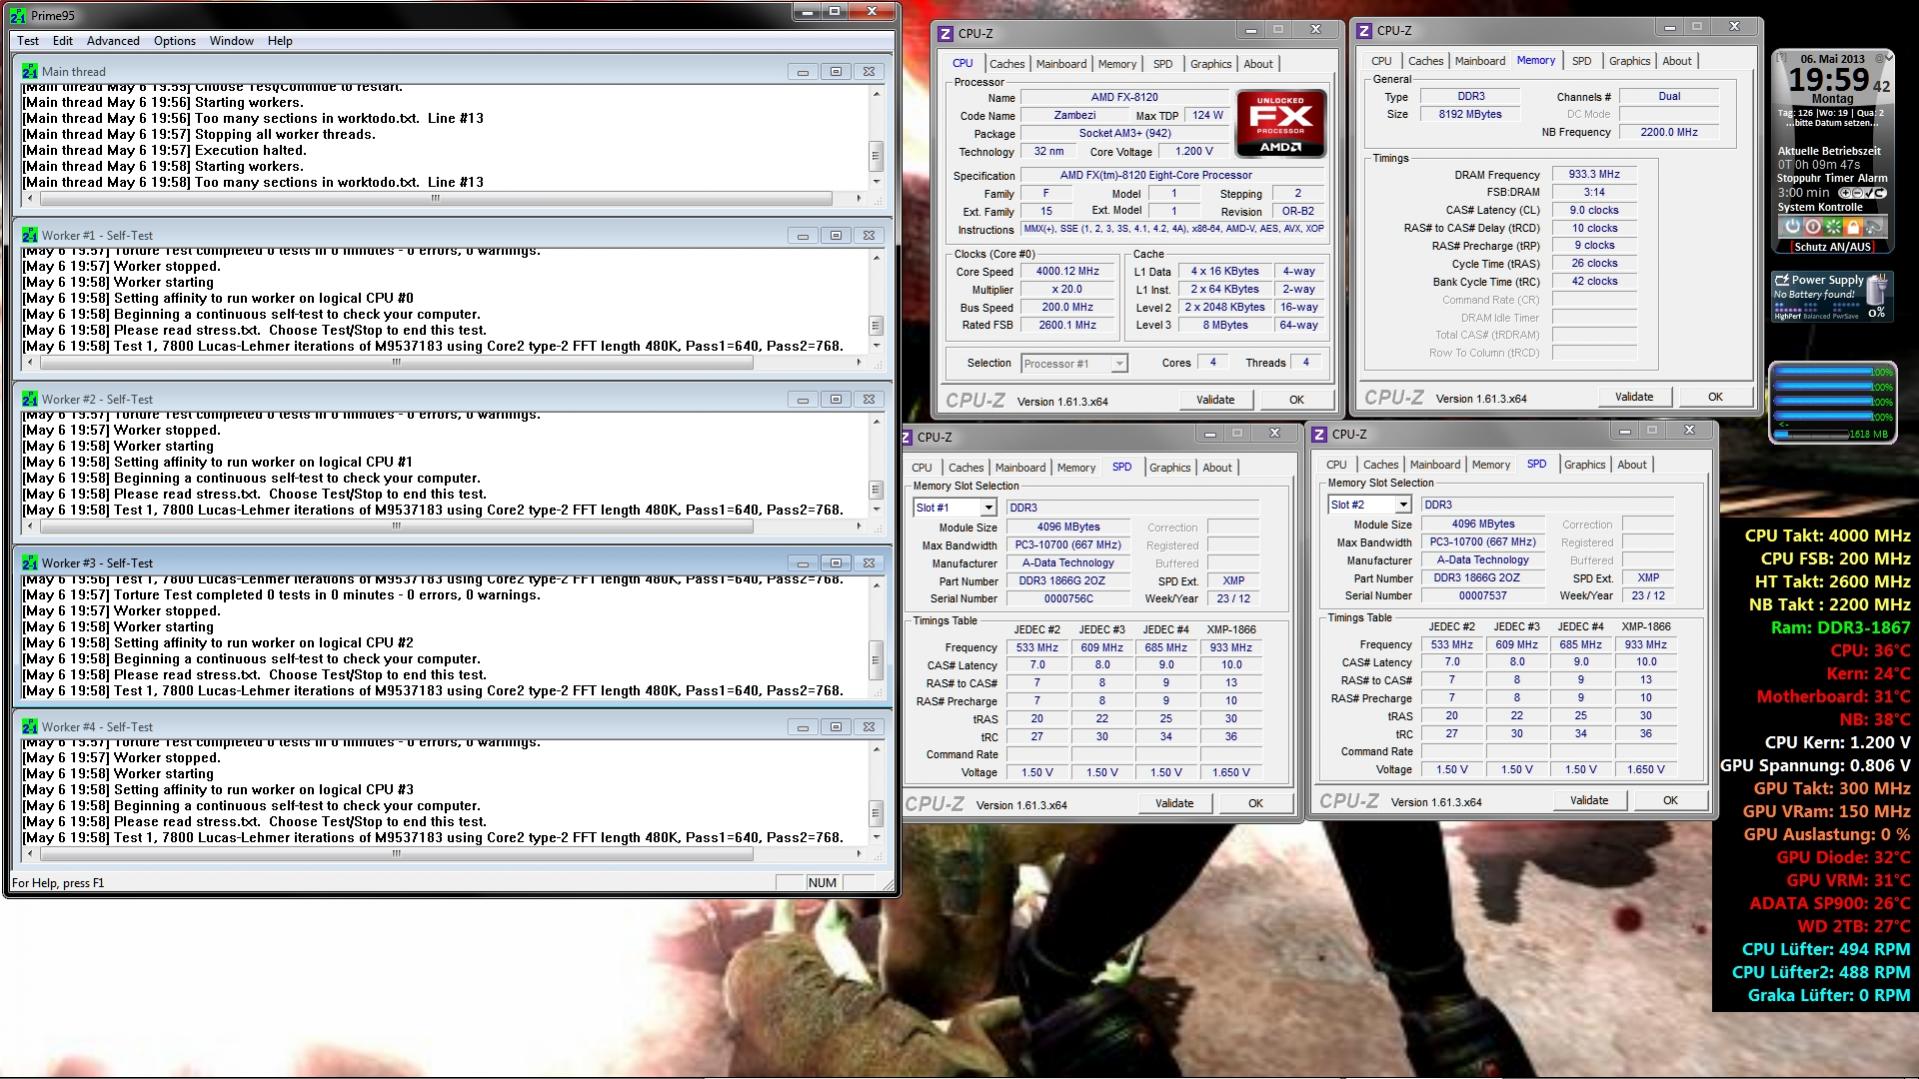This screenshot has width=1919, height=1079.
Task: Click the orange lock icon in System Kontrolle
Action: tap(1853, 227)
